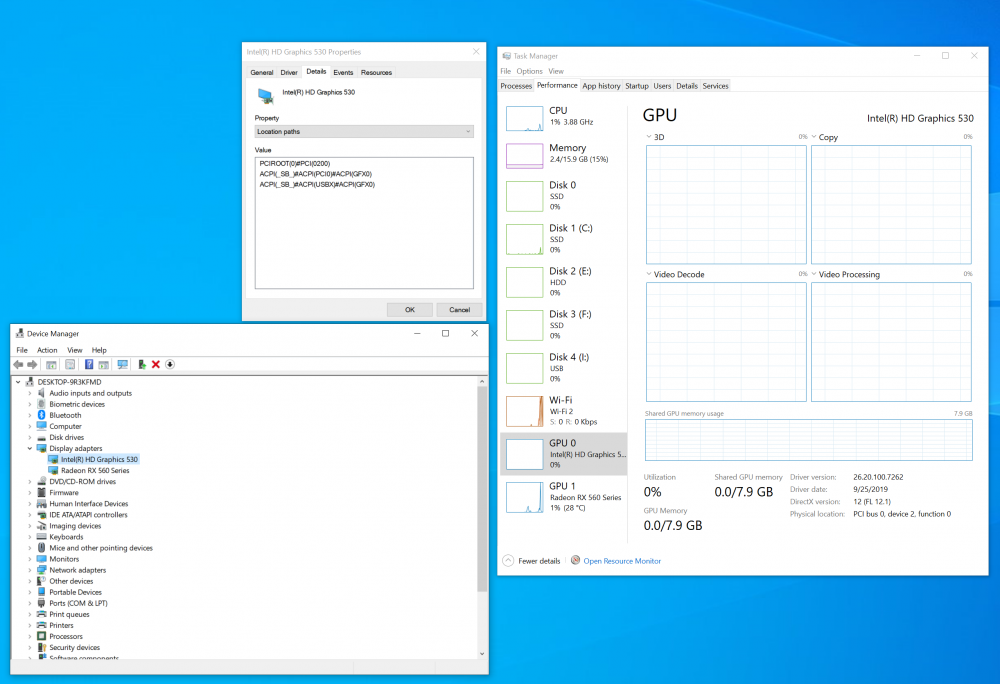1000x684 pixels.
Task: Expand the Print queues node
Action: [x=30, y=615]
